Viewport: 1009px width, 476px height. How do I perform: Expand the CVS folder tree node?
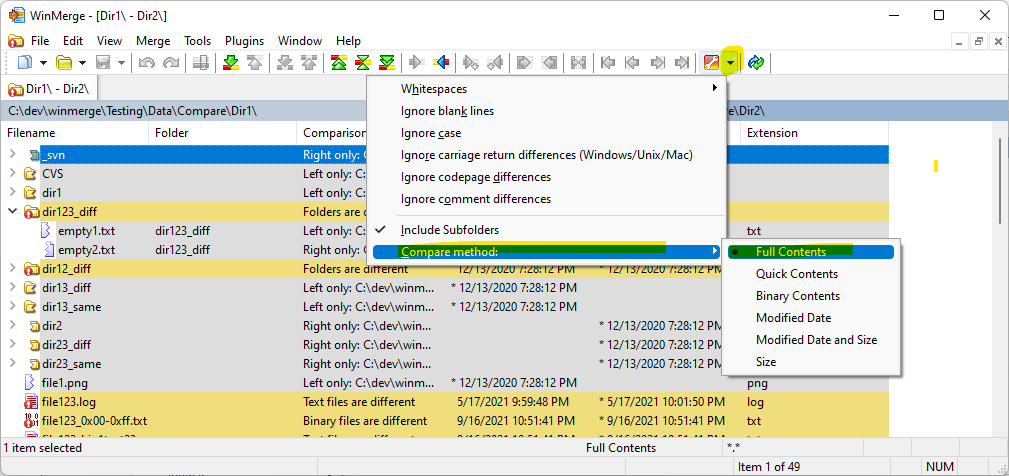pyautogui.click(x=12, y=173)
